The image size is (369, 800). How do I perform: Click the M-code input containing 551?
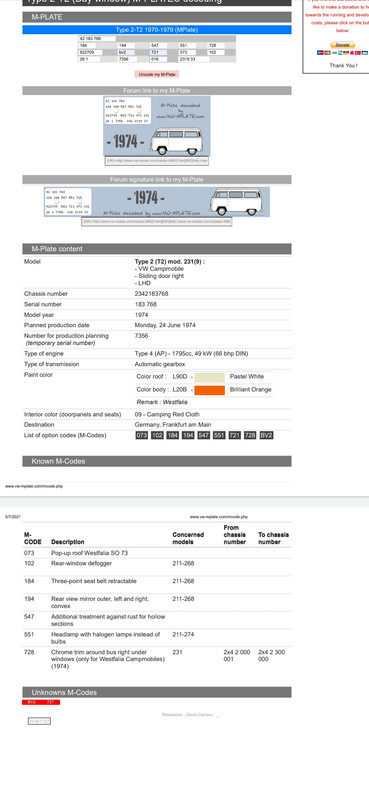186,46
